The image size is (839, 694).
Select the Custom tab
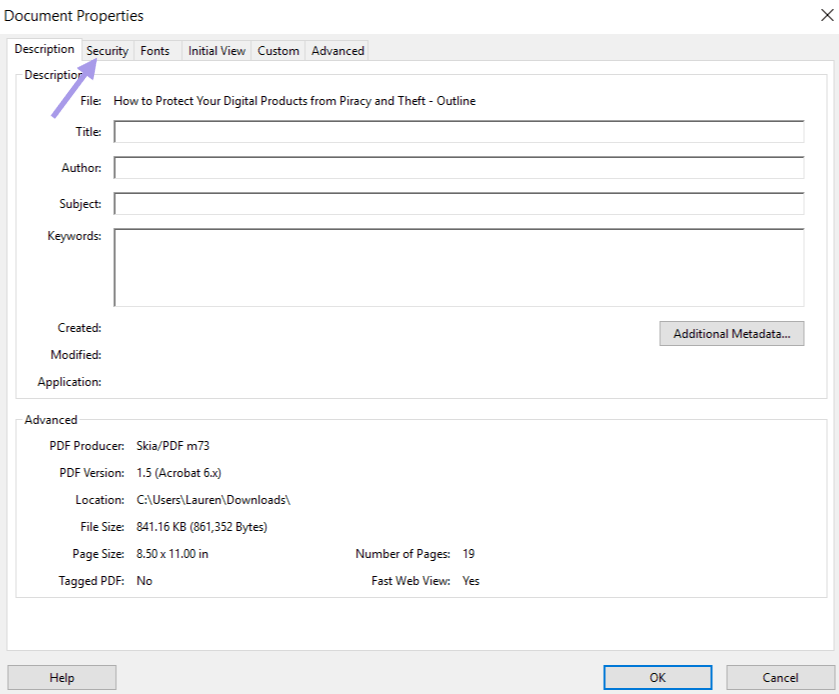[x=278, y=51]
